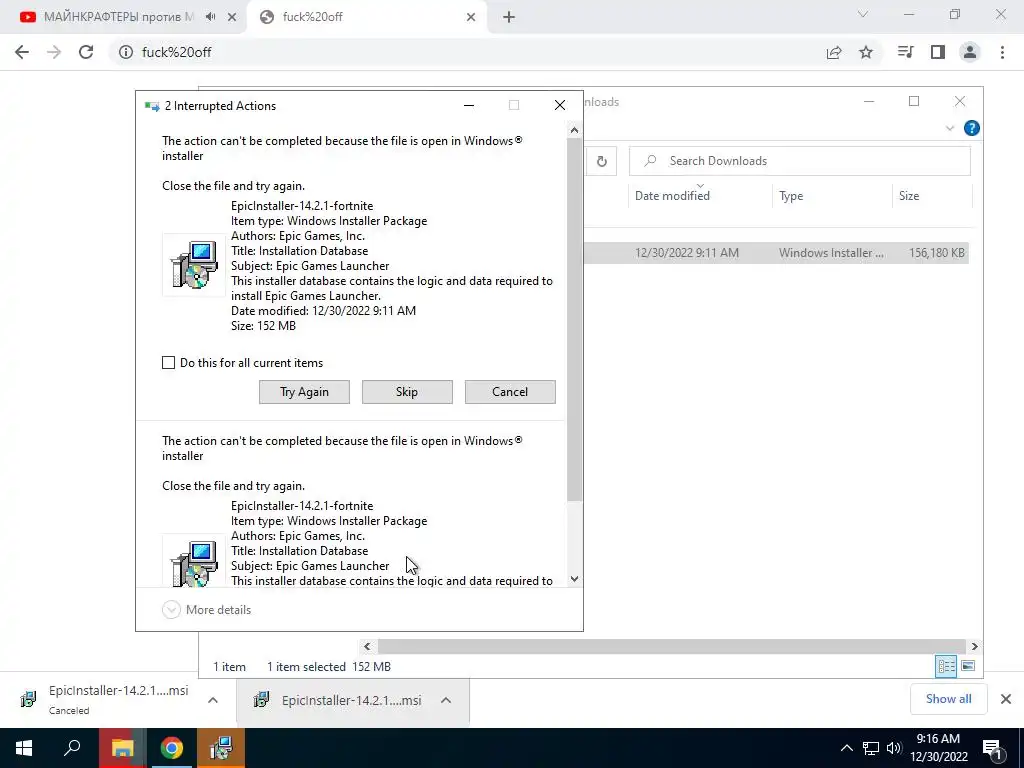
Task: View site information icon in address bar
Action: 125,52
